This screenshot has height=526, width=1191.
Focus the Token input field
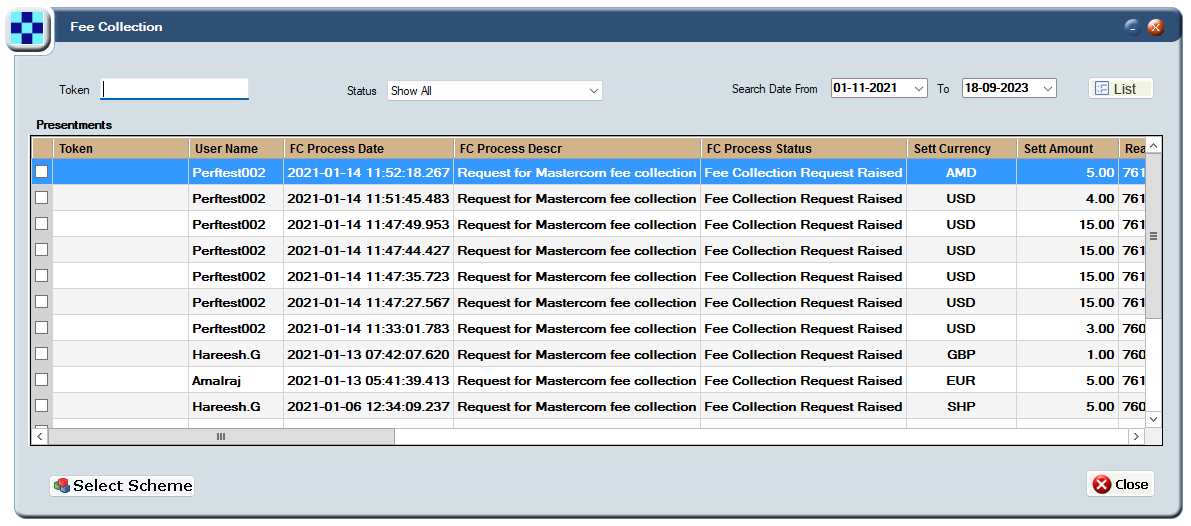point(175,90)
